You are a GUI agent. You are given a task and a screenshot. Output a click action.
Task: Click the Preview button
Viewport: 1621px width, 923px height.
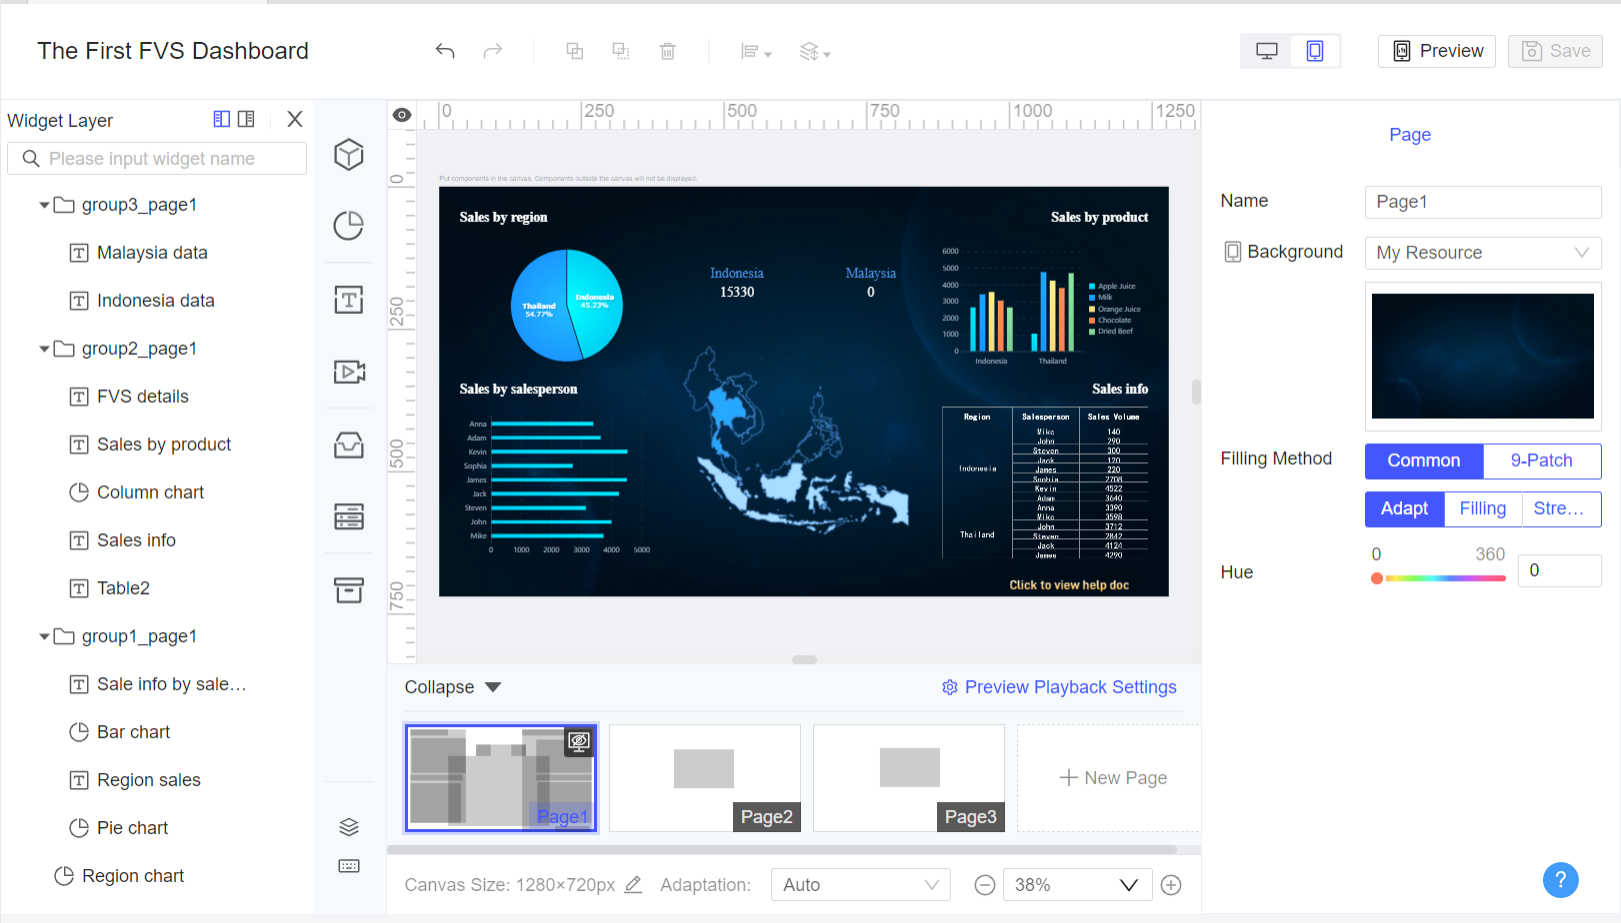coord(1437,50)
